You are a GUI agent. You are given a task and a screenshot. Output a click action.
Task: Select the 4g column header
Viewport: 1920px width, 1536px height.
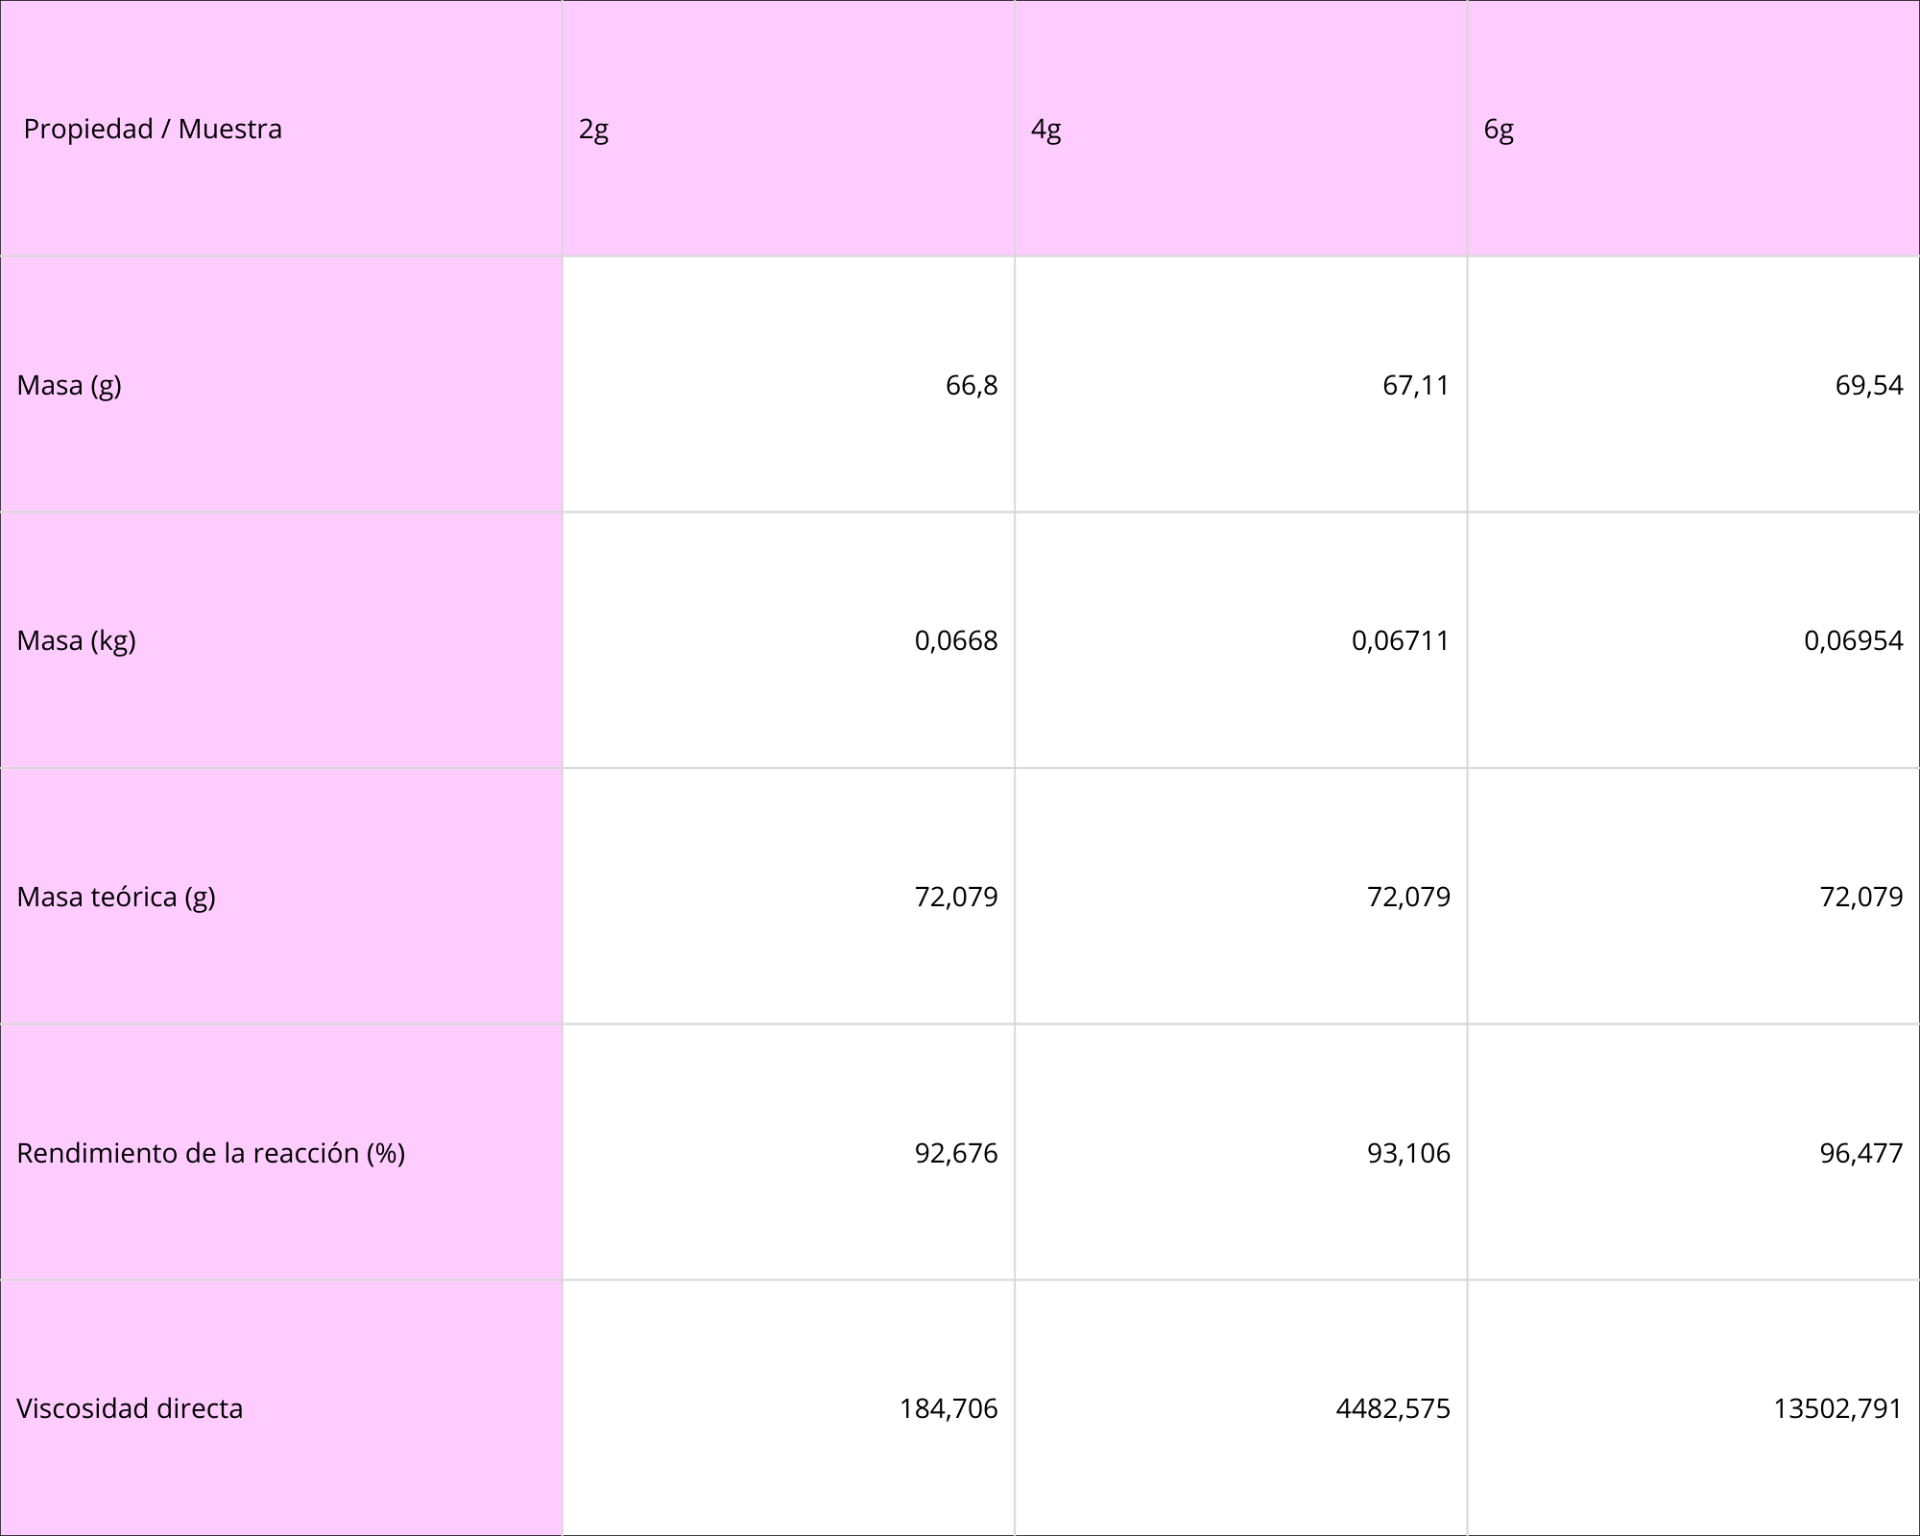(x=1241, y=128)
